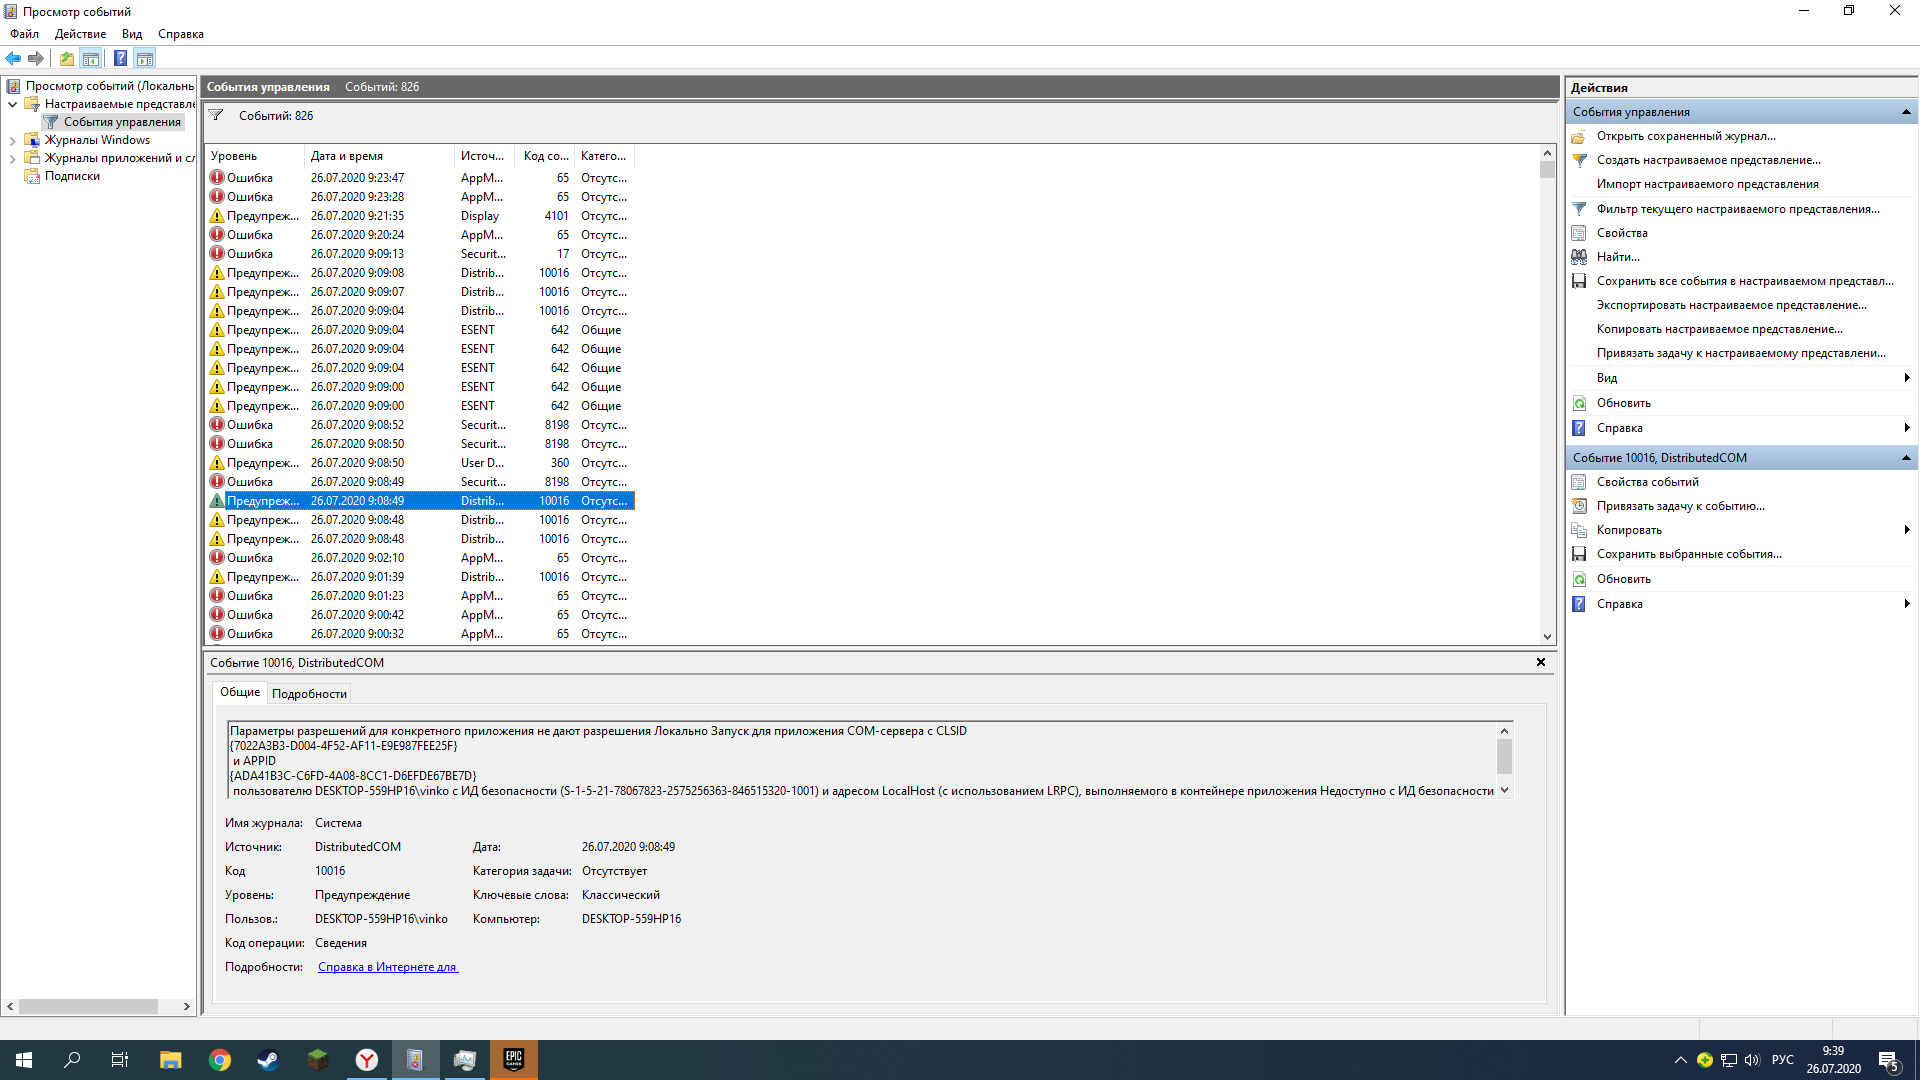
Task: Collapse Событие 10016 actions section
Action: click(x=1906, y=458)
